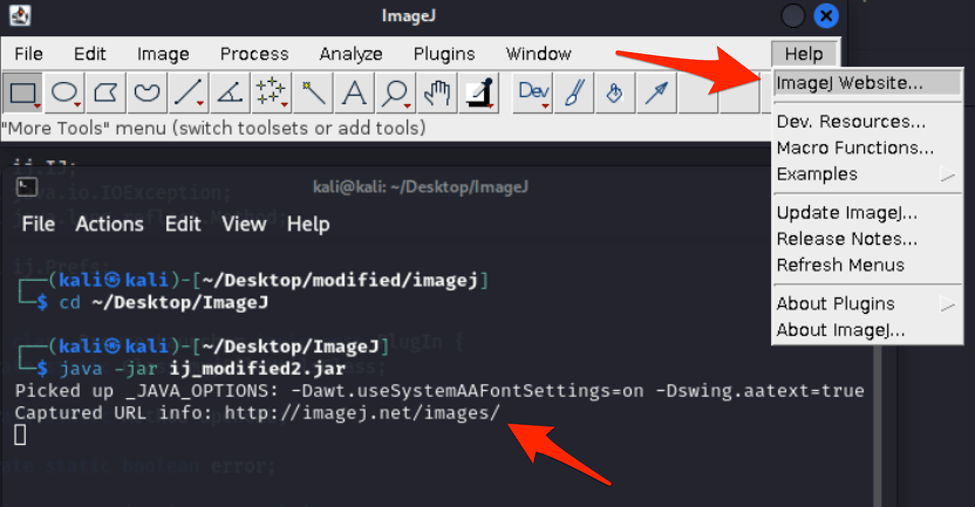Select the Freehand selection tool
The image size is (975, 507).
click(x=147, y=93)
